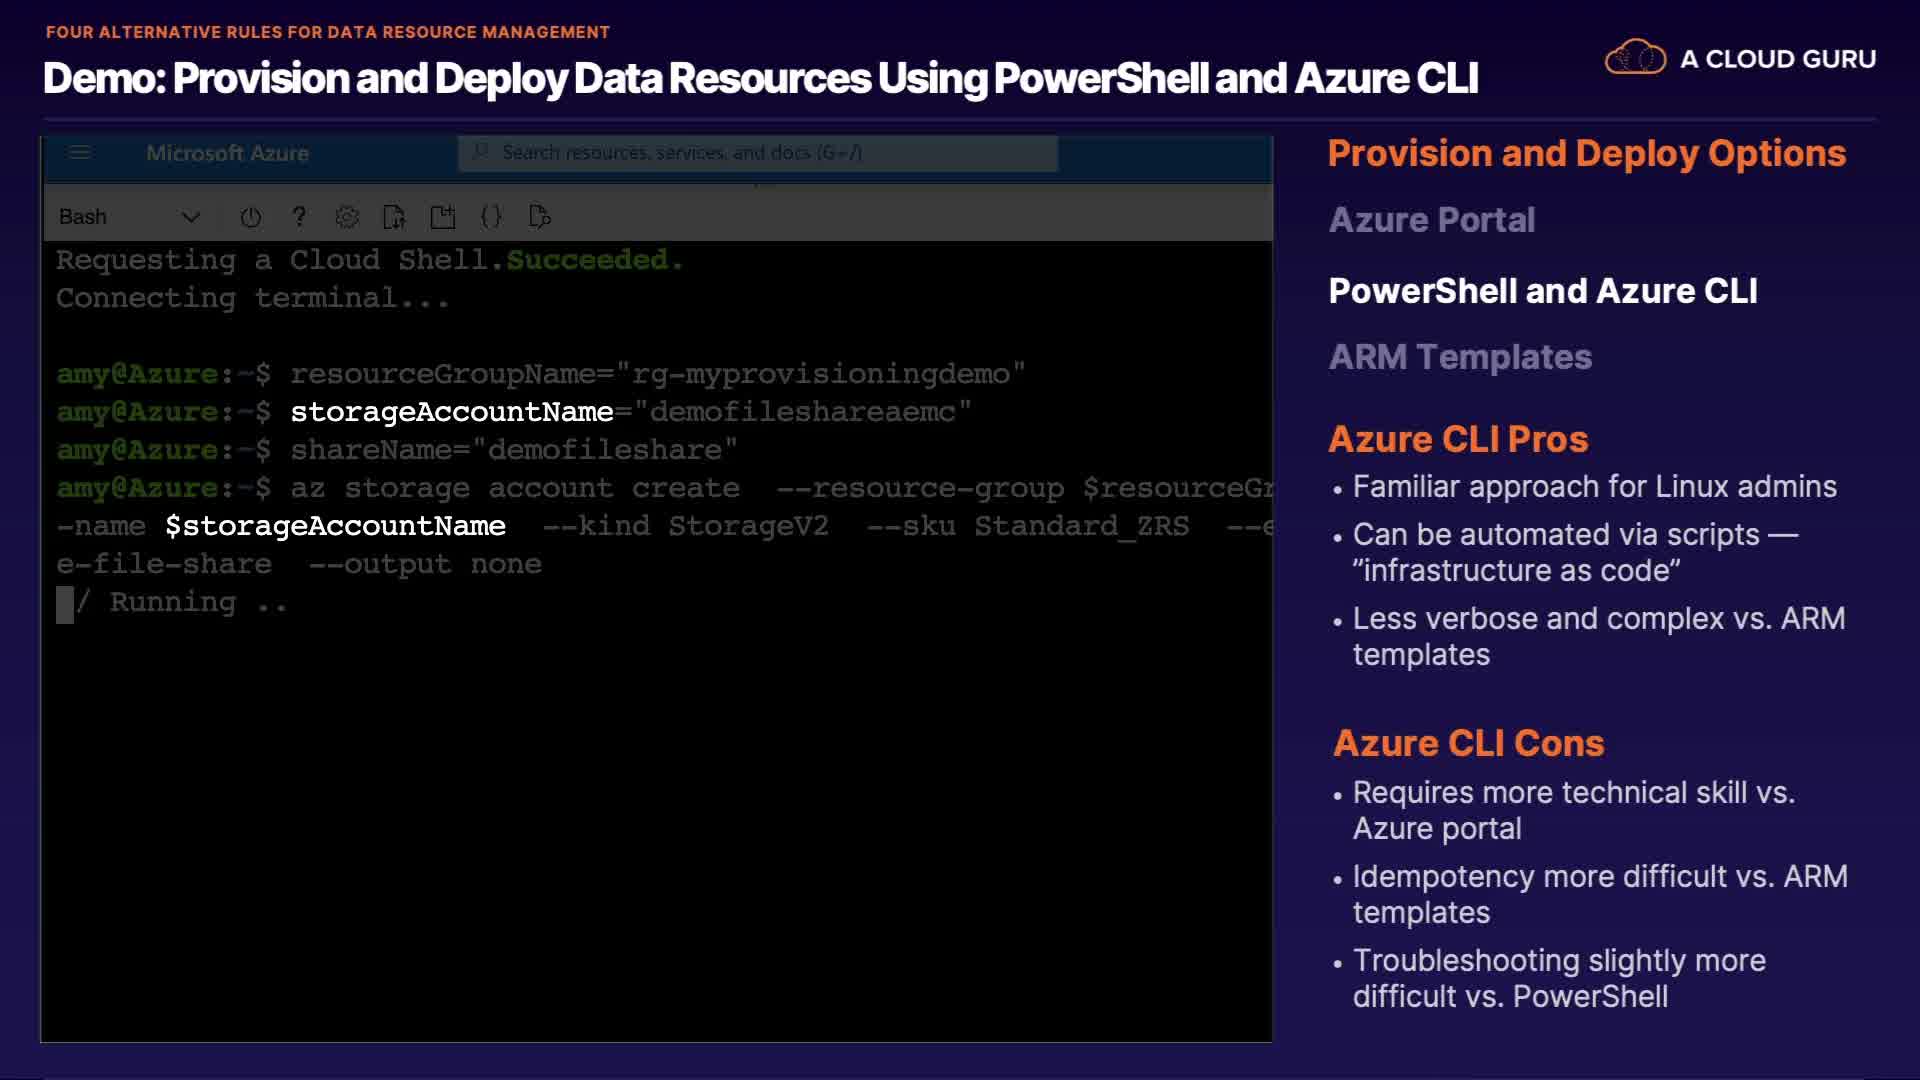Screen dimensions: 1920x1080
Task: Click the upload/download files icon
Action: point(394,217)
